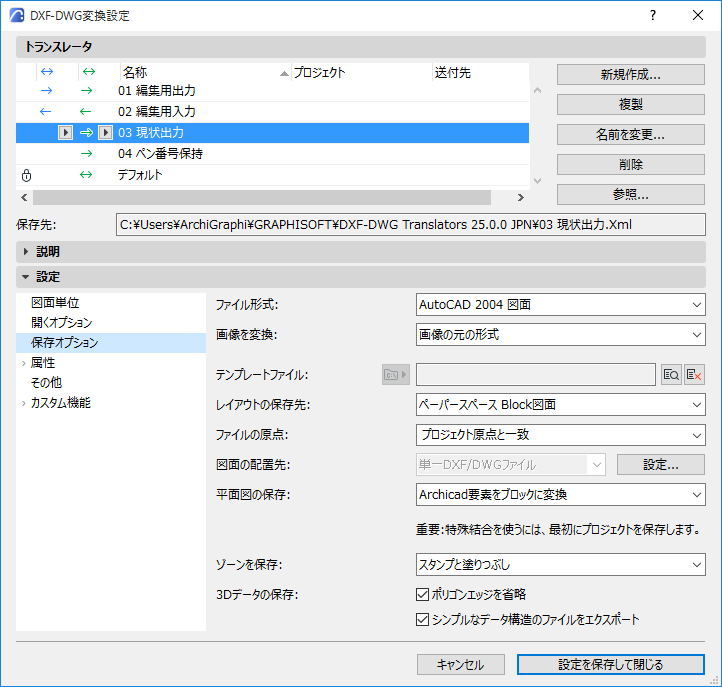Click the lock icon on デフォルト row
Image resolution: width=722 pixels, height=687 pixels.
coord(27,175)
